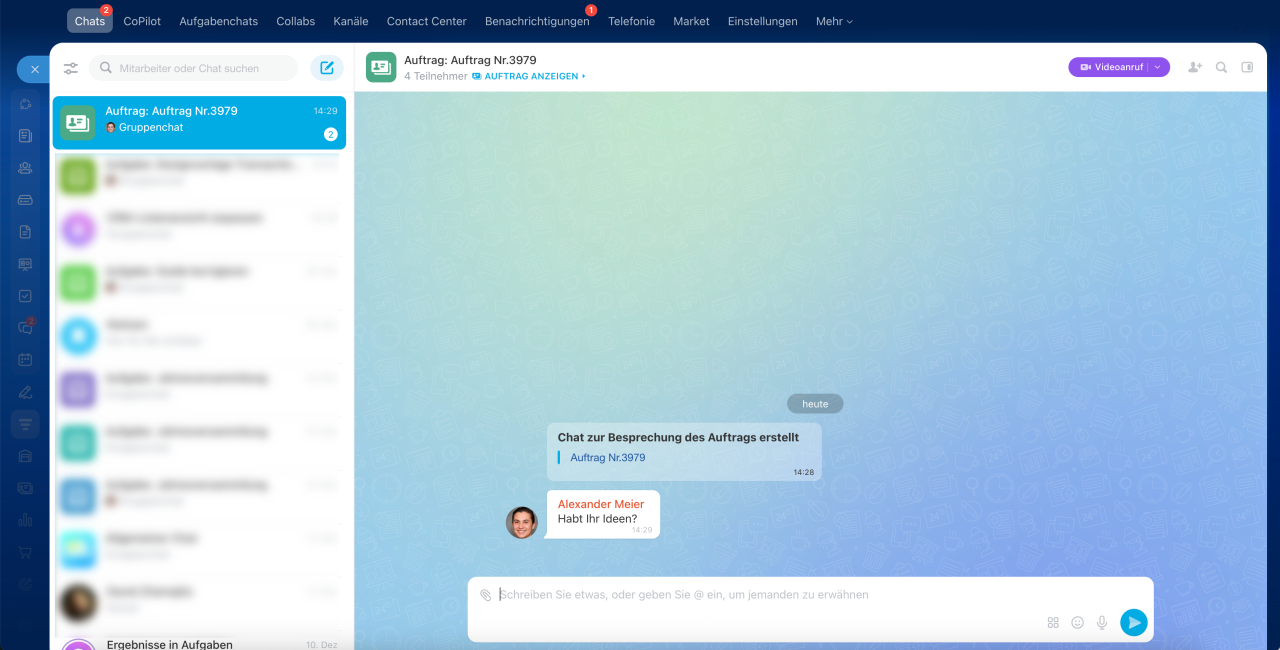
Task: Open the emoji picker
Action: click(x=1077, y=622)
